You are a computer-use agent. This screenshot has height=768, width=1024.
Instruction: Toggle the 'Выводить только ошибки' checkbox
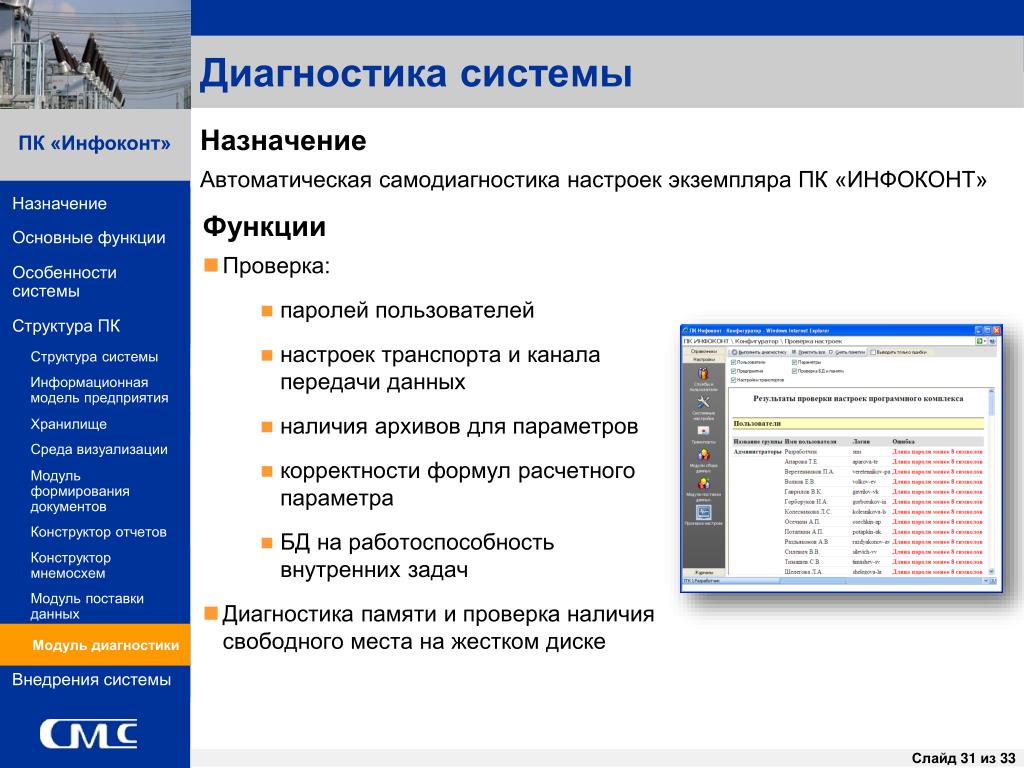coord(873,352)
